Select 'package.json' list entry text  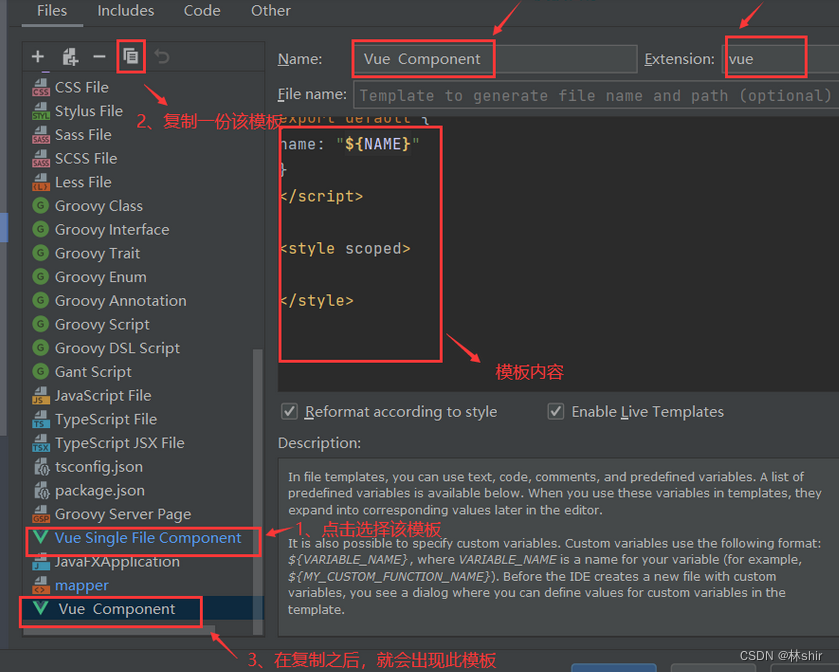coord(100,491)
